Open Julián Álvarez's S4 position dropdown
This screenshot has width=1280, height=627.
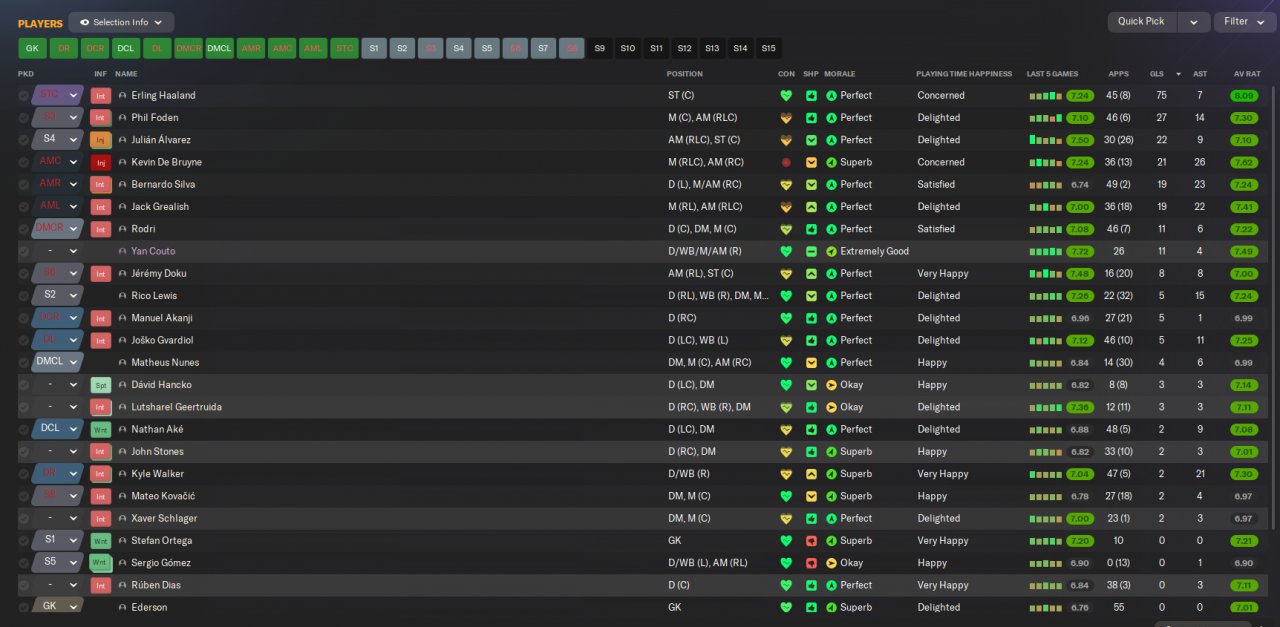click(x=58, y=139)
